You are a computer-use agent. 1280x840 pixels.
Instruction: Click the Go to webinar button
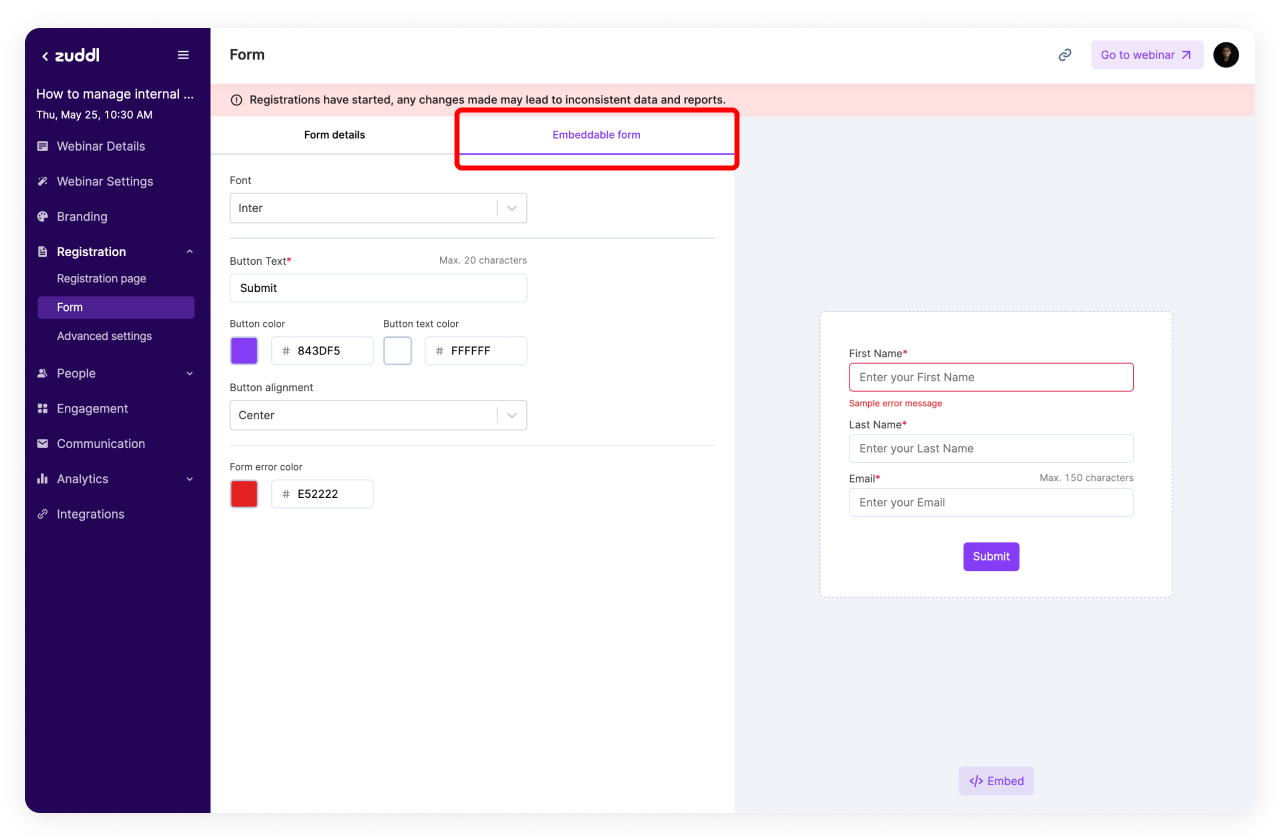1146,55
